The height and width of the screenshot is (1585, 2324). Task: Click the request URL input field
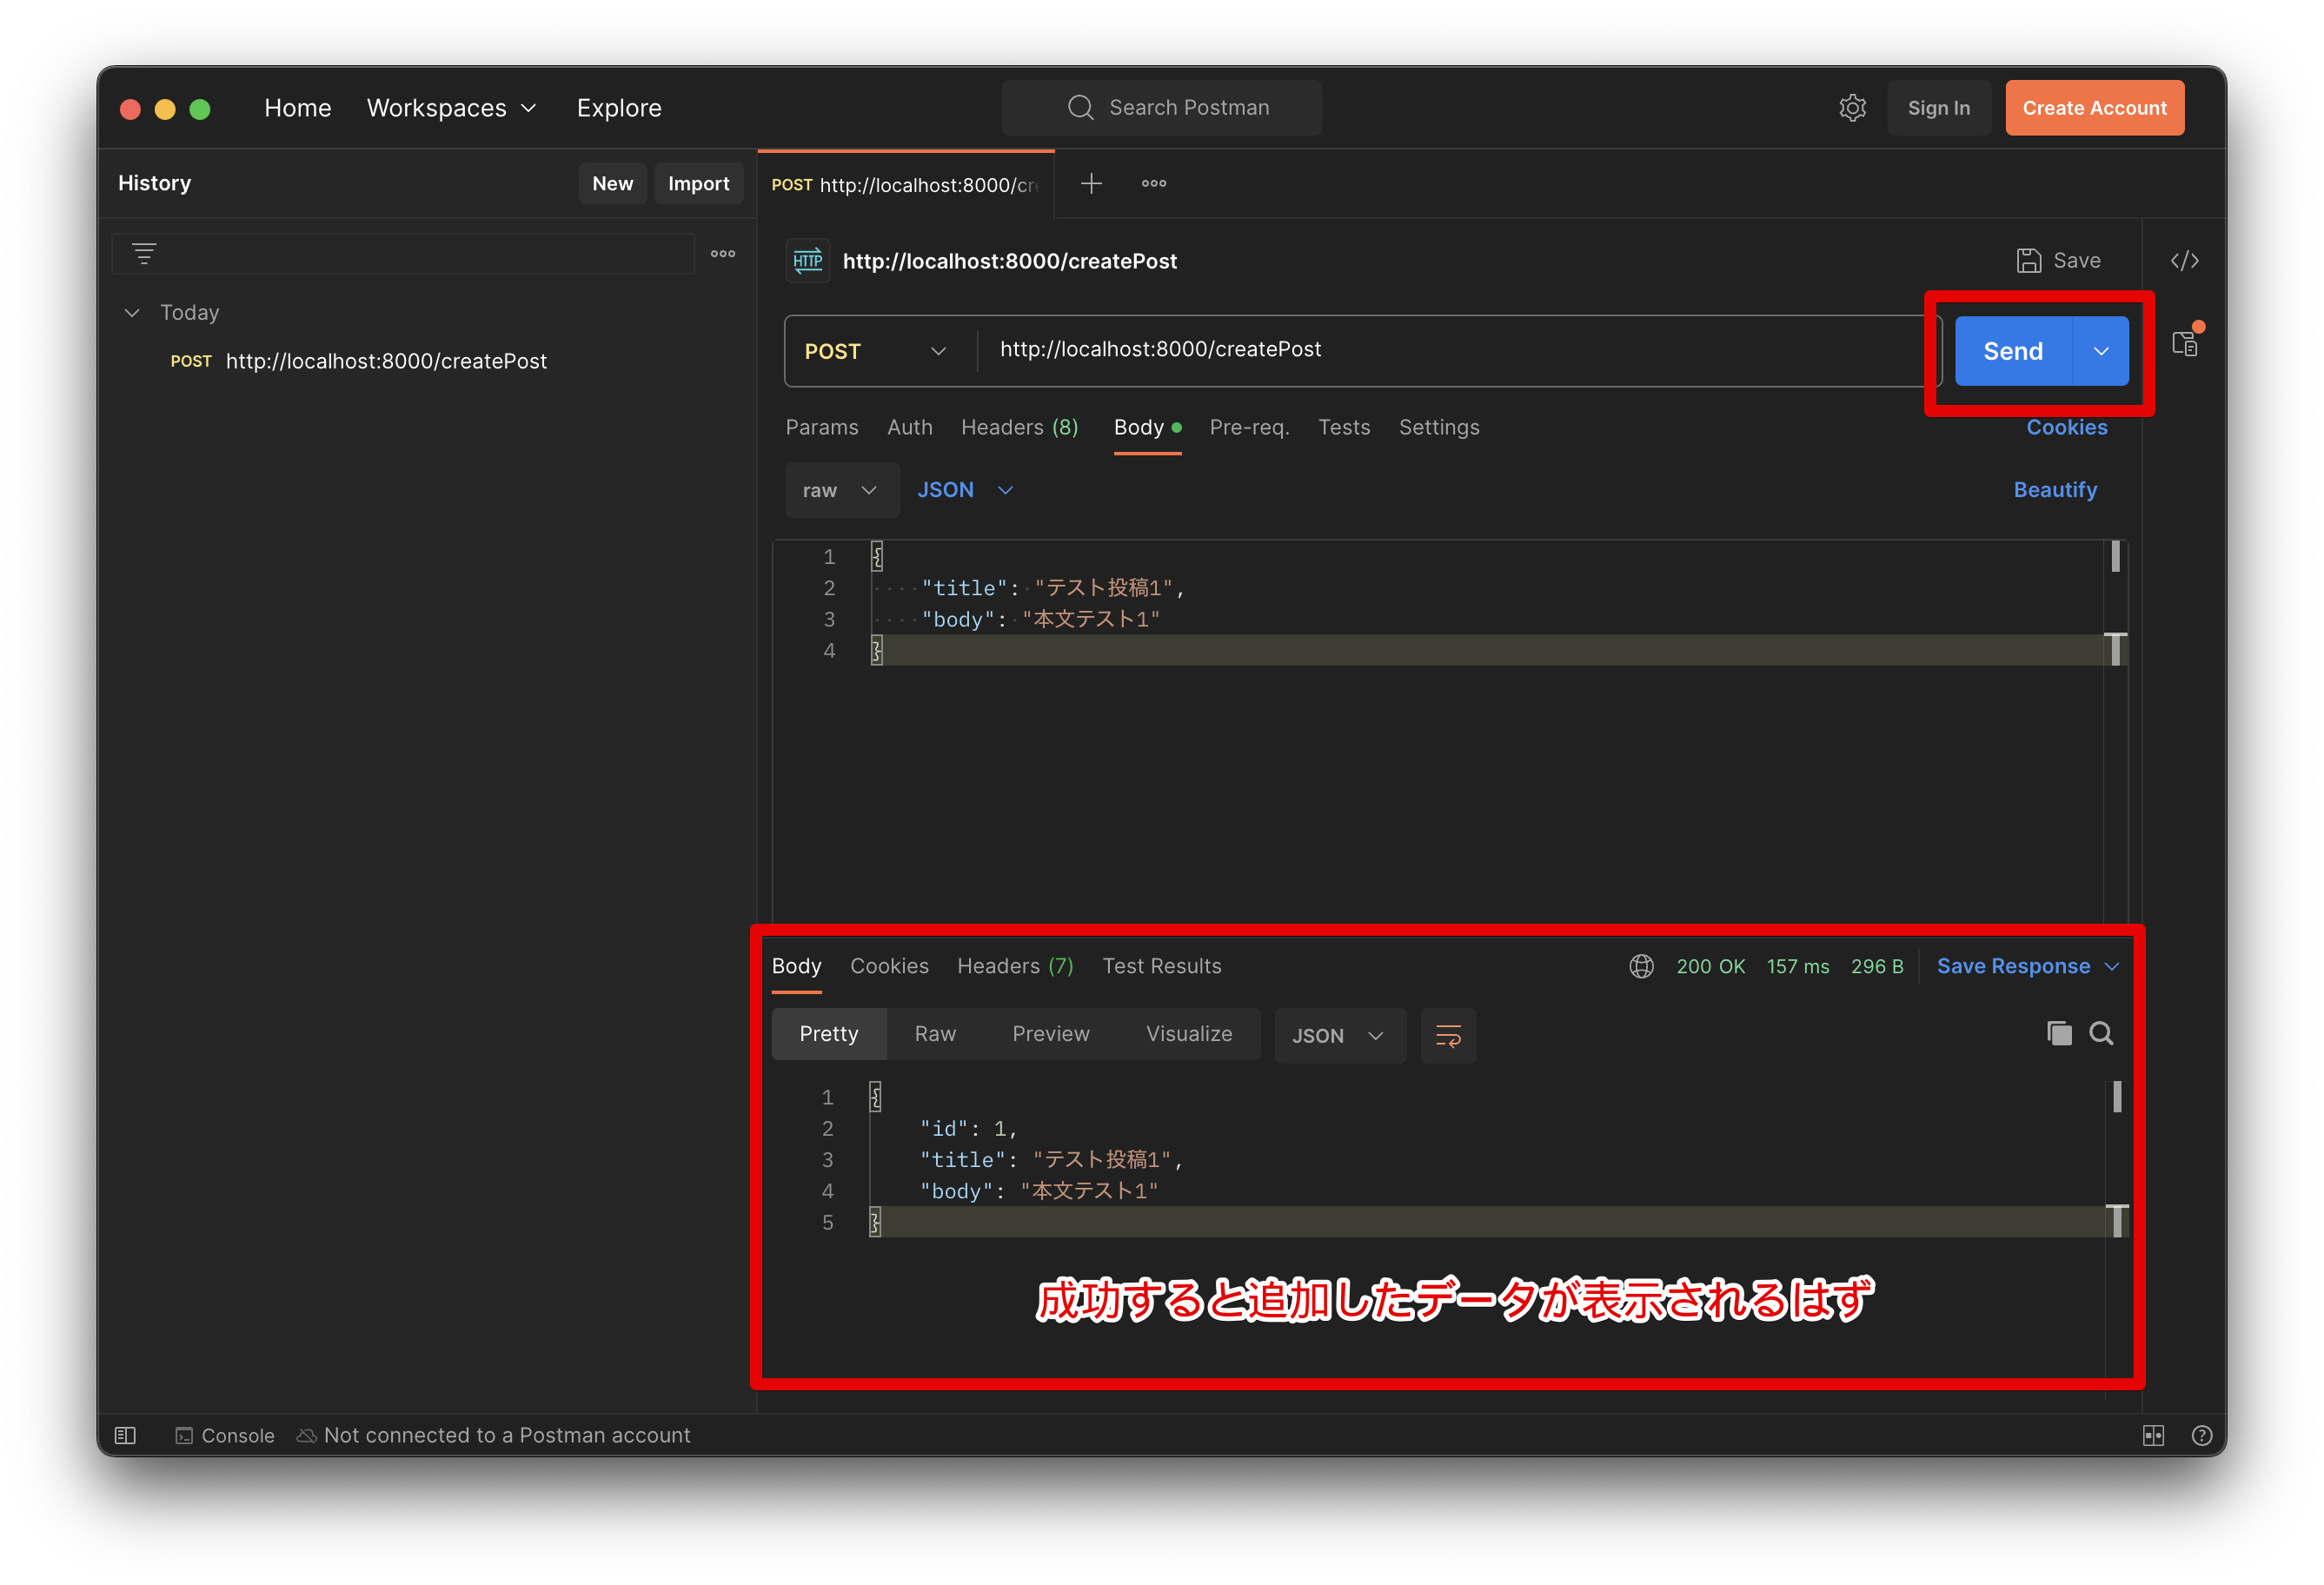tap(1455, 350)
